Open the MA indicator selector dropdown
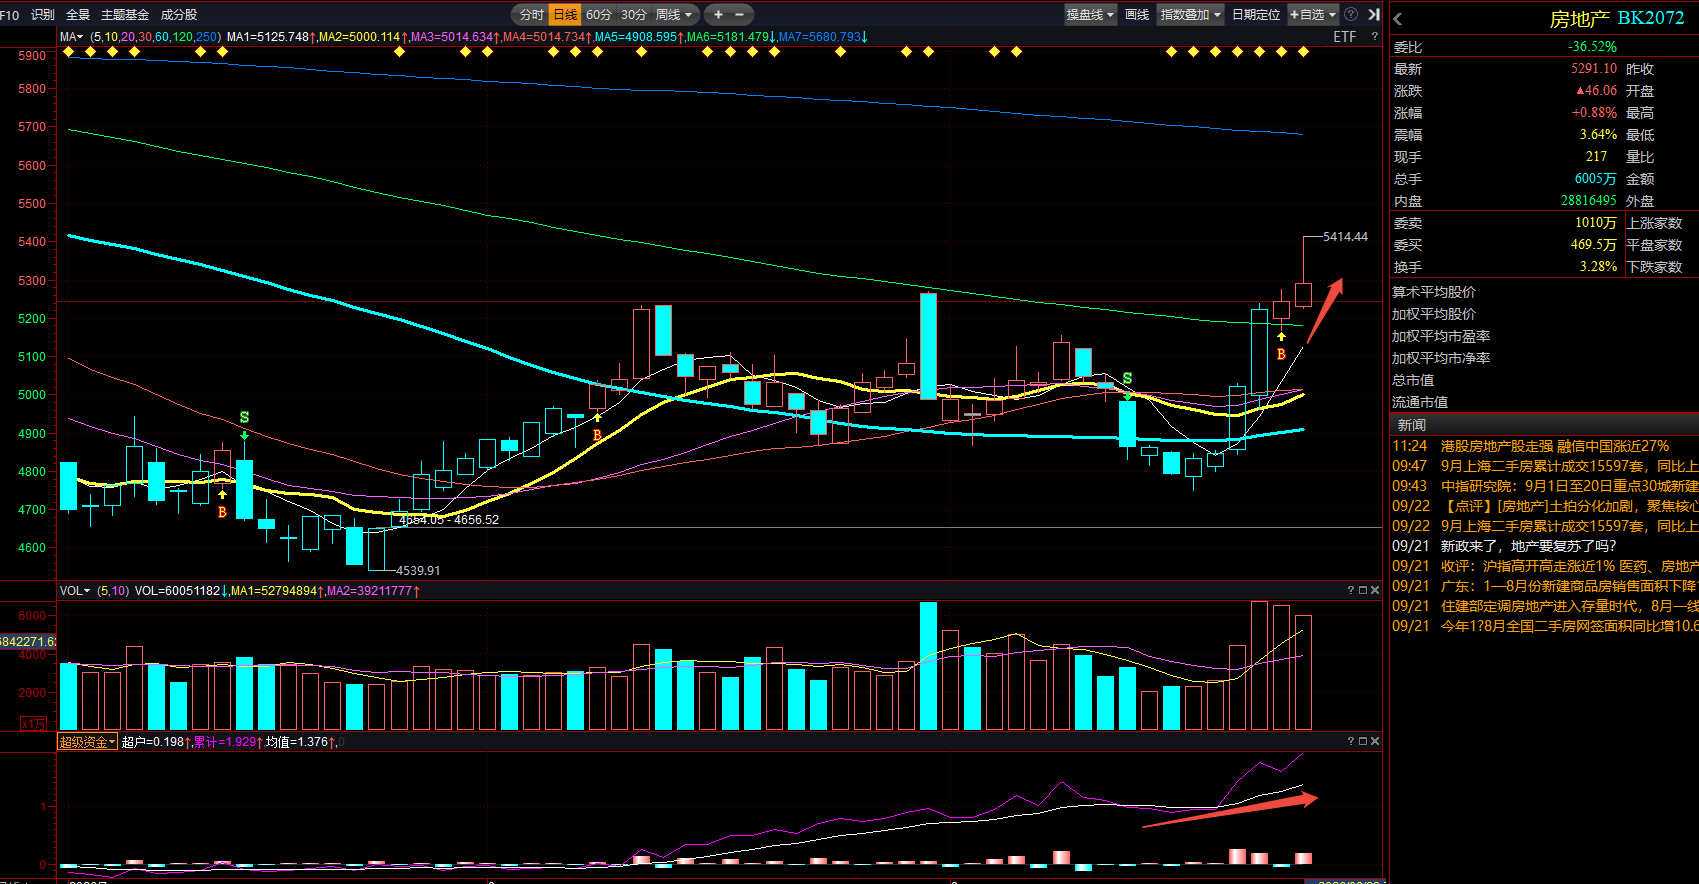This screenshot has height=884, width=1699. pyautogui.click(x=72, y=37)
